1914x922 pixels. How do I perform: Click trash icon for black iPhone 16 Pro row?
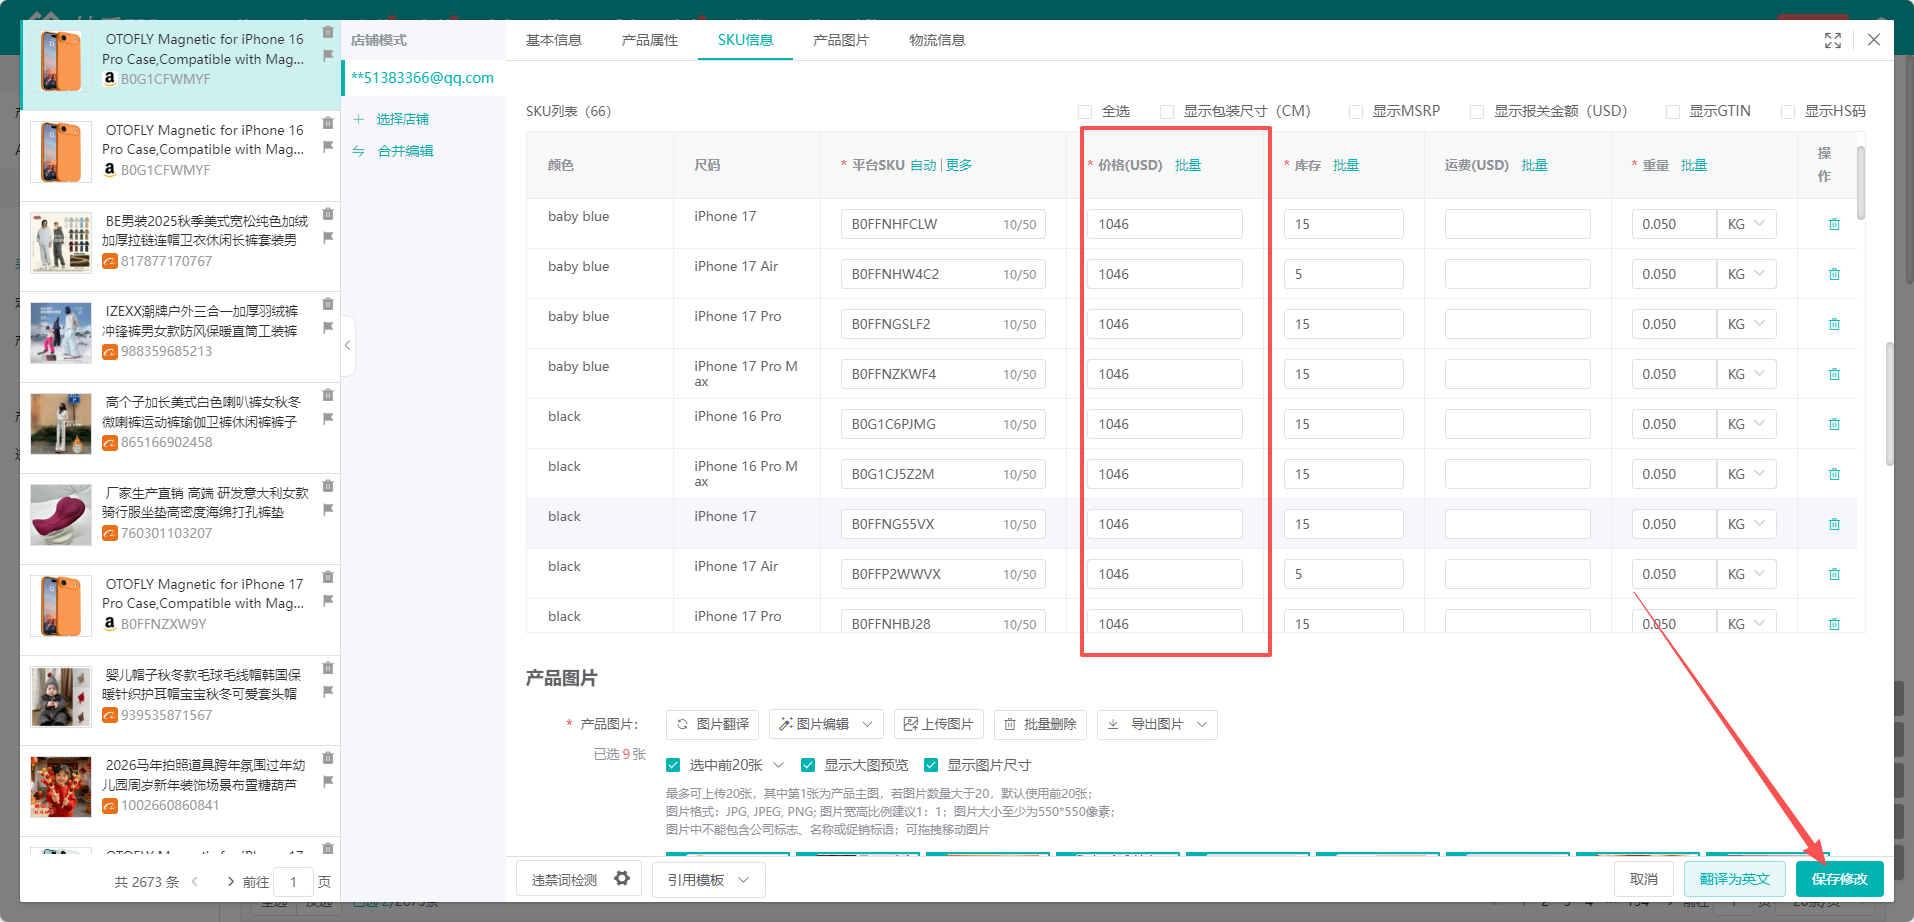pyautogui.click(x=1834, y=424)
